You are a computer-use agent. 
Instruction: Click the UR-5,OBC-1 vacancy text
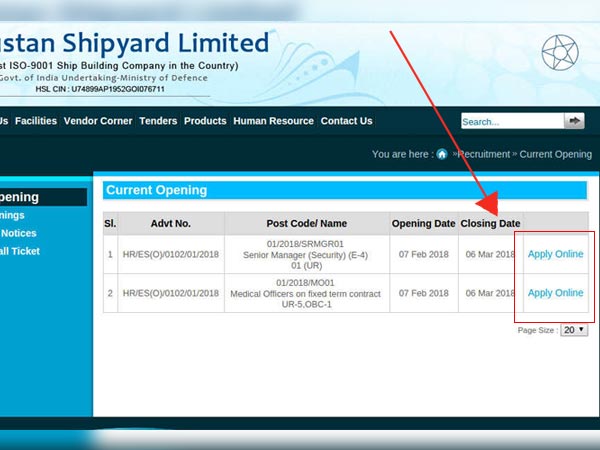click(307, 305)
